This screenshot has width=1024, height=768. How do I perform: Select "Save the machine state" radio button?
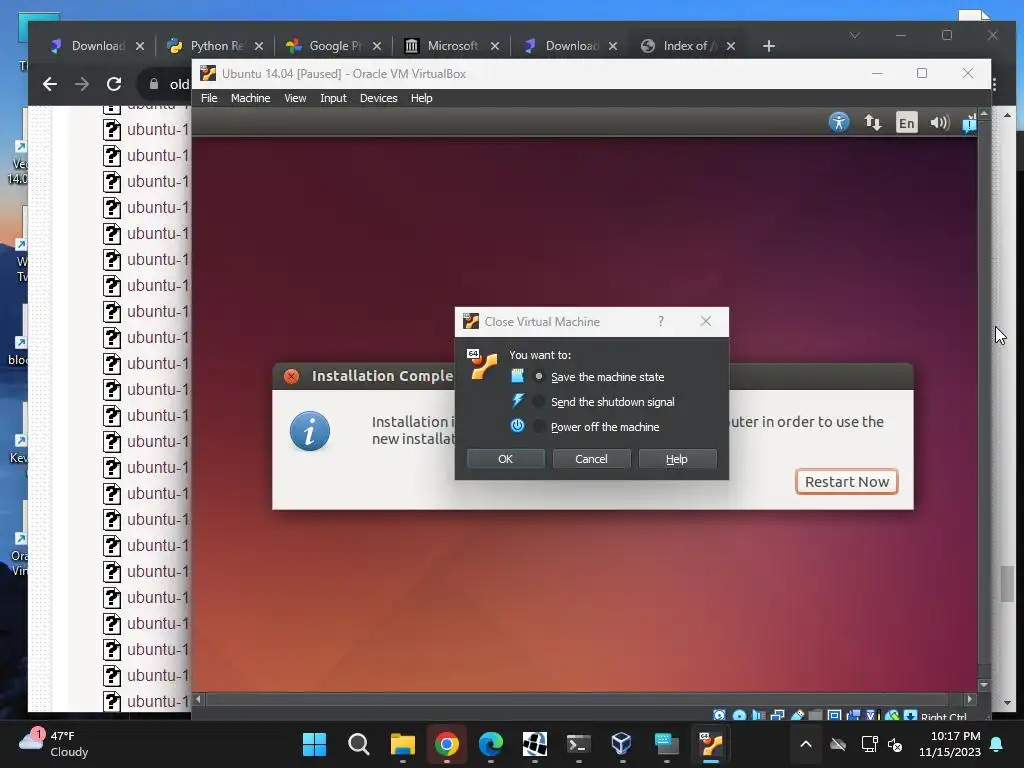(x=539, y=377)
